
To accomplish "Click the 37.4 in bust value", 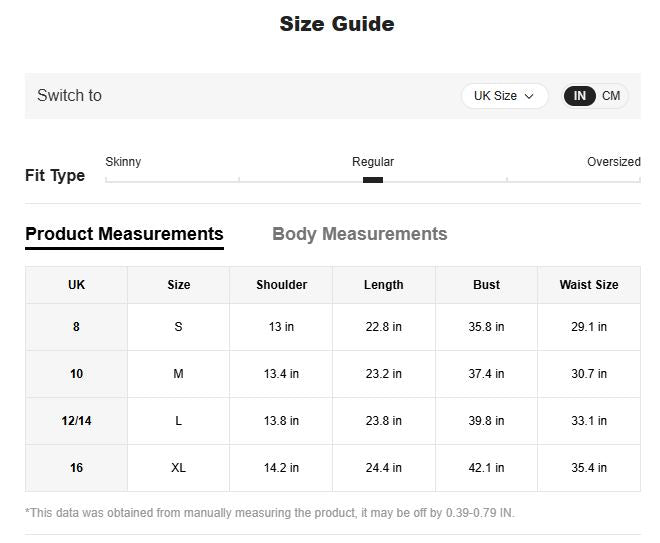I will [x=486, y=374].
